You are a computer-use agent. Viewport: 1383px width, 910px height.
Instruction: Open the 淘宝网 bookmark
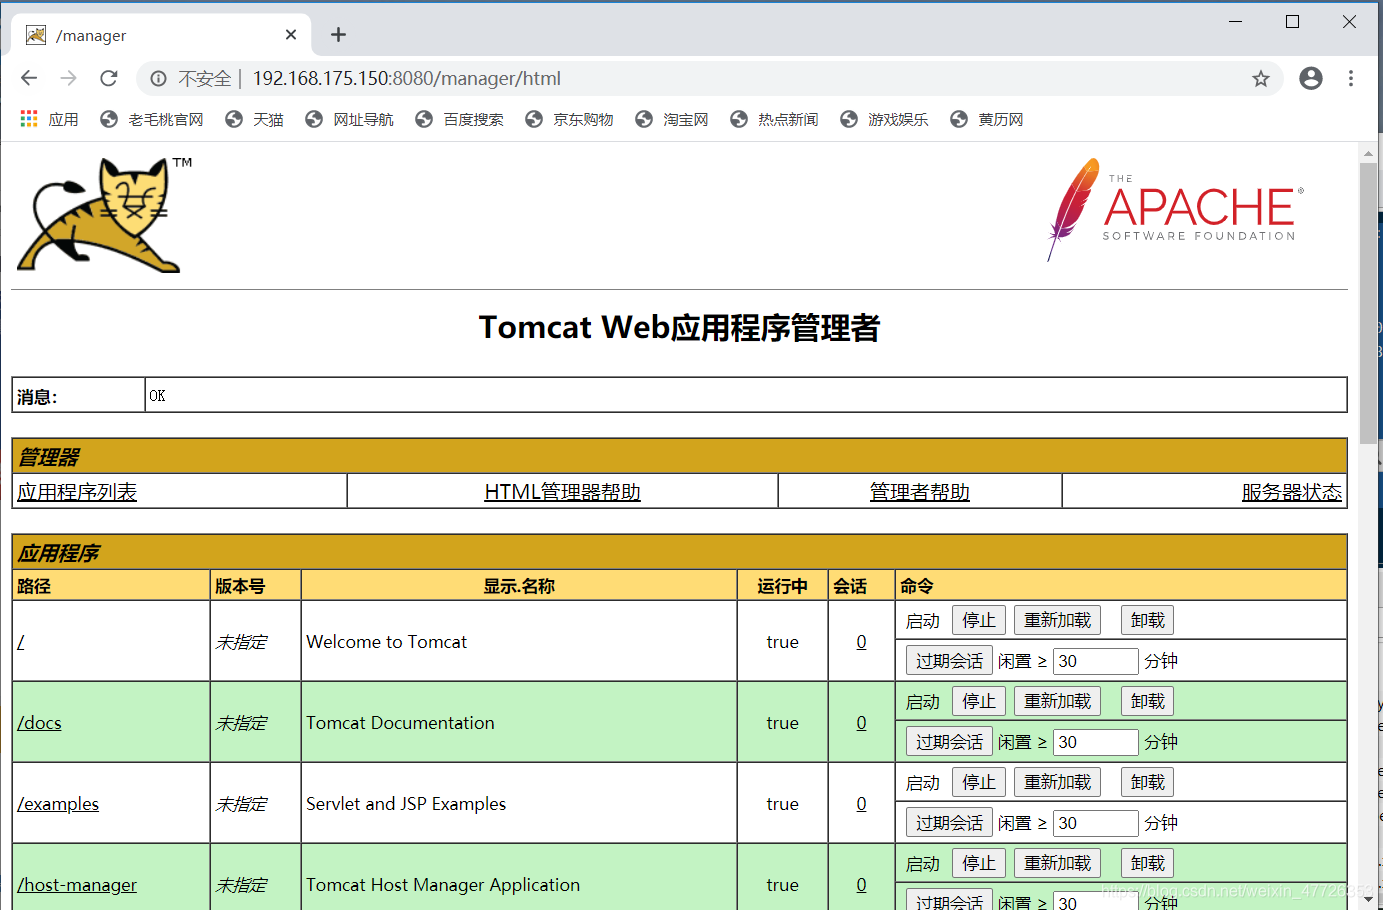click(x=672, y=119)
